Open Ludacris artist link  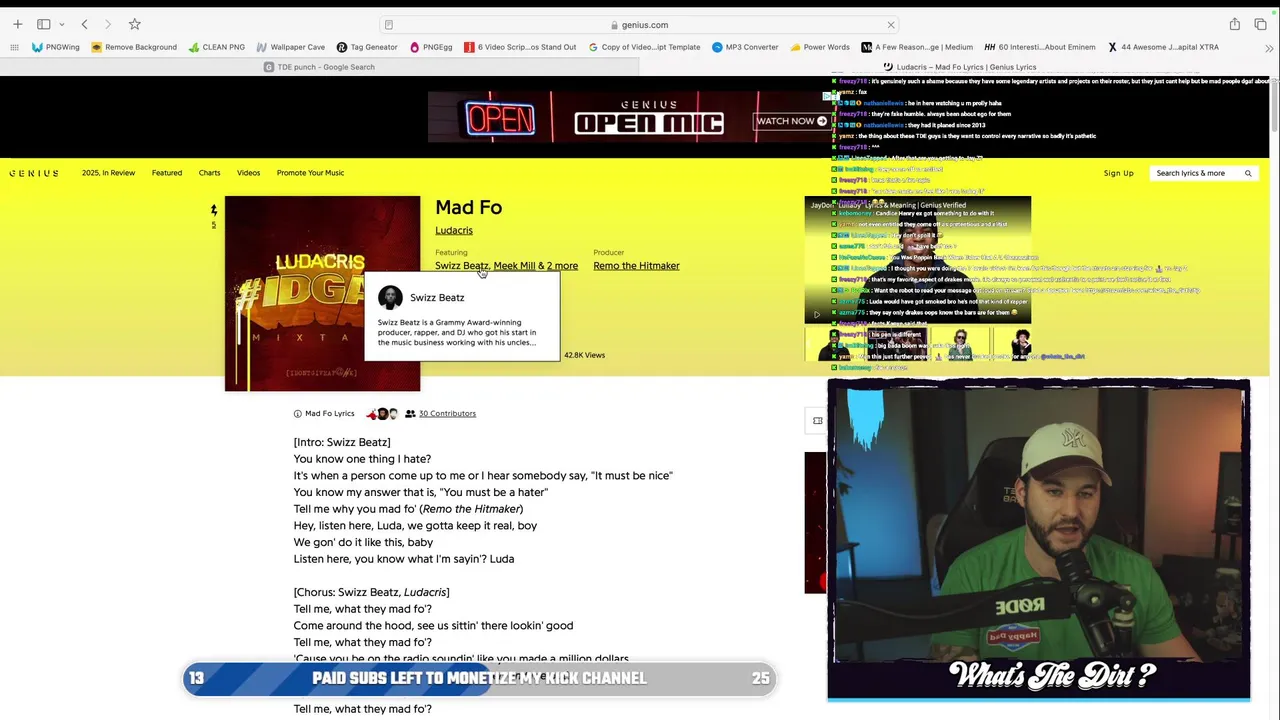[x=454, y=230]
